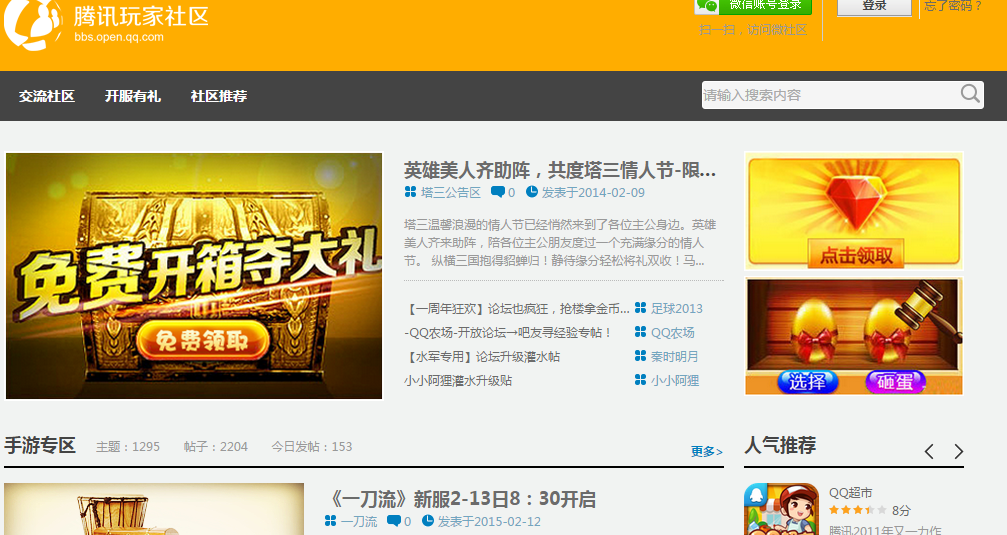Click the 手游专区 section heading
The height and width of the screenshot is (535, 1007).
40,445
